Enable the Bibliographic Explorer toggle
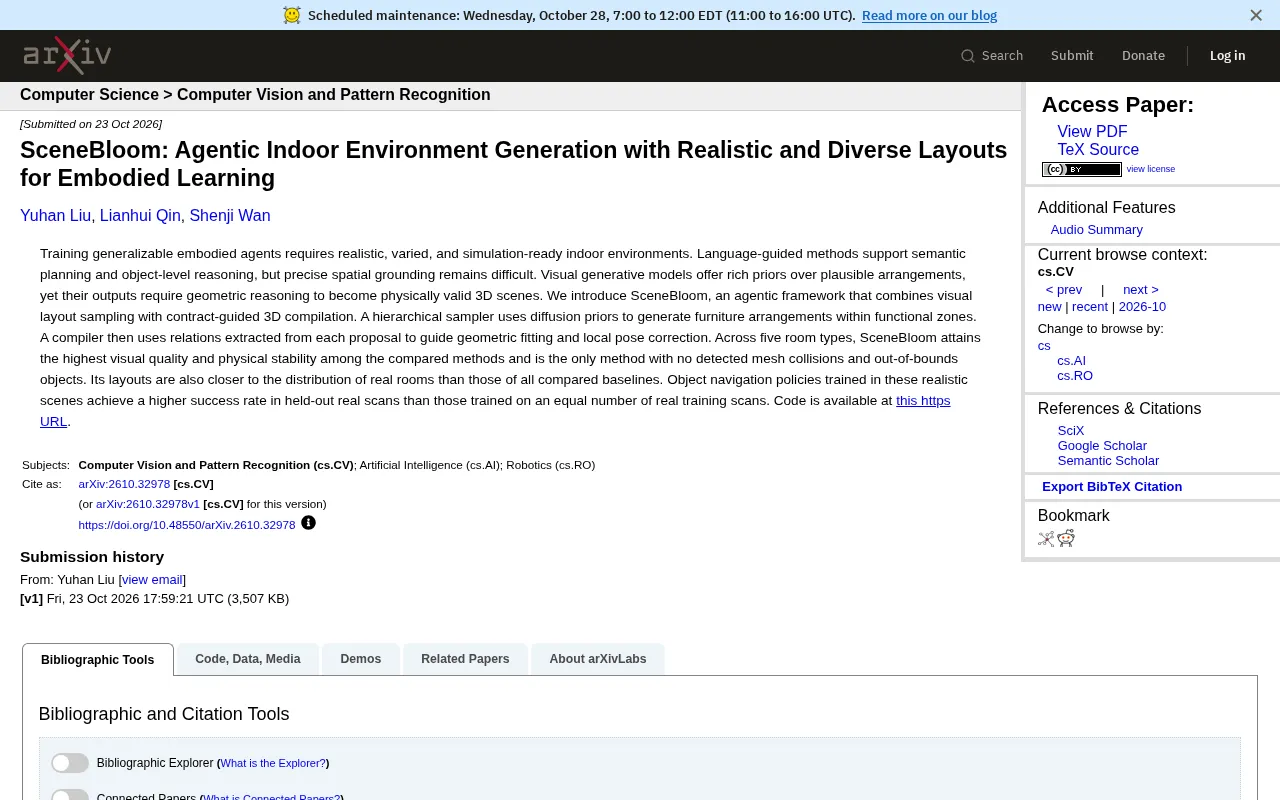1280x800 pixels. (70, 763)
